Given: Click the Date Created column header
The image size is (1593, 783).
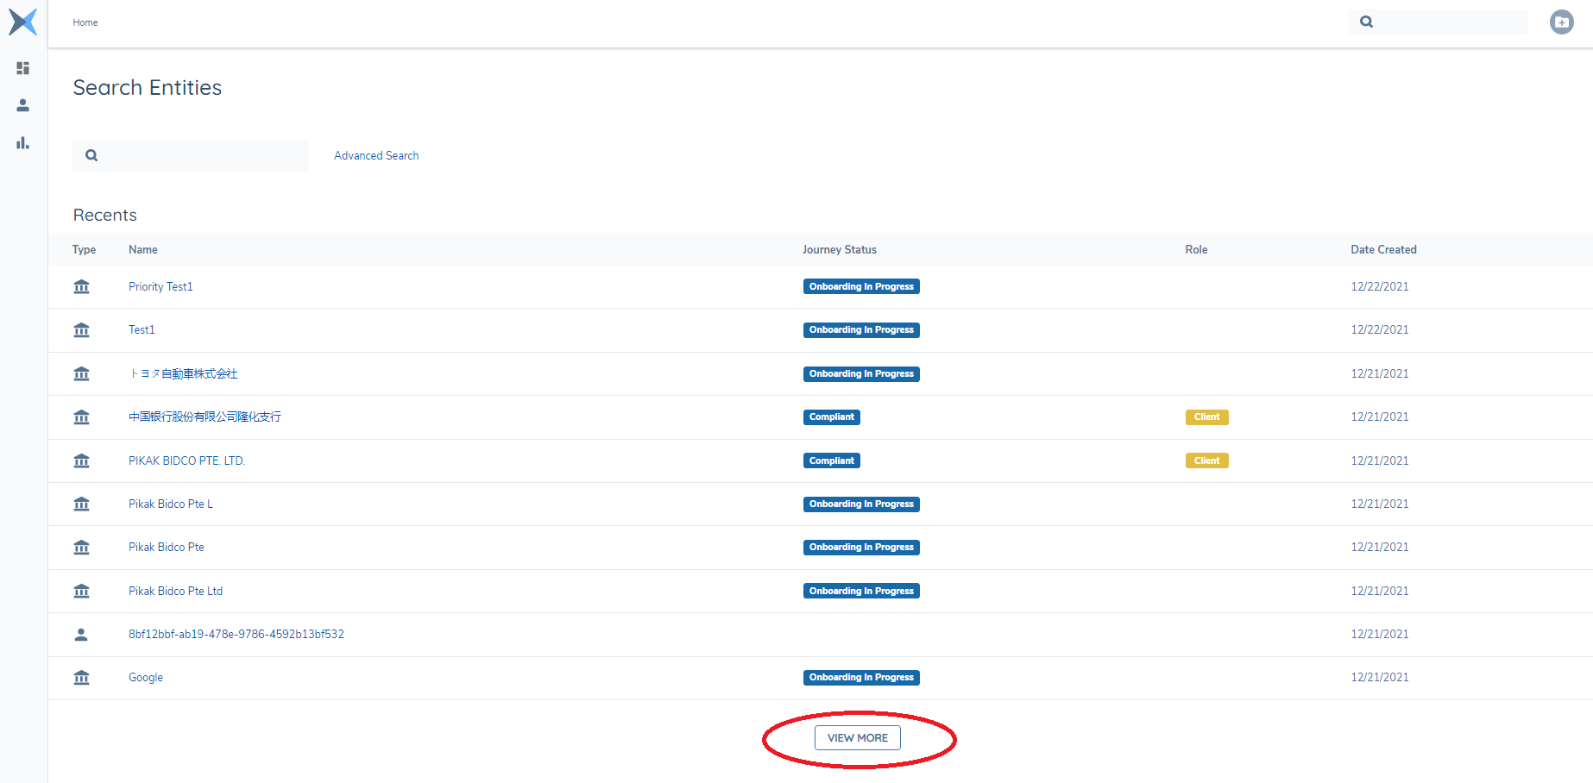Looking at the screenshot, I should 1383,250.
